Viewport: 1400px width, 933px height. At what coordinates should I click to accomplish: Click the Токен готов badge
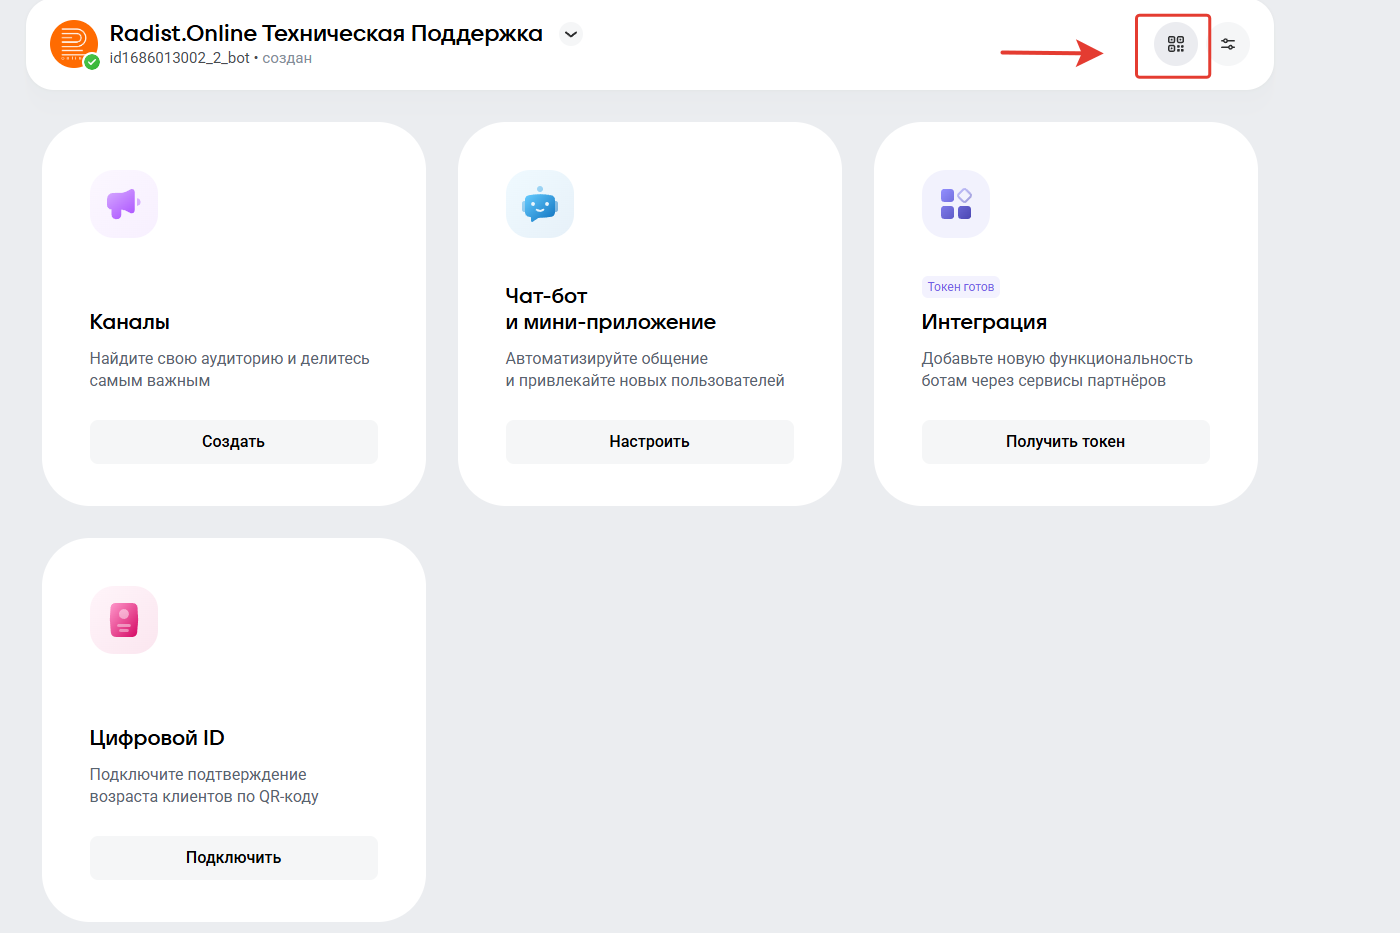(x=960, y=287)
